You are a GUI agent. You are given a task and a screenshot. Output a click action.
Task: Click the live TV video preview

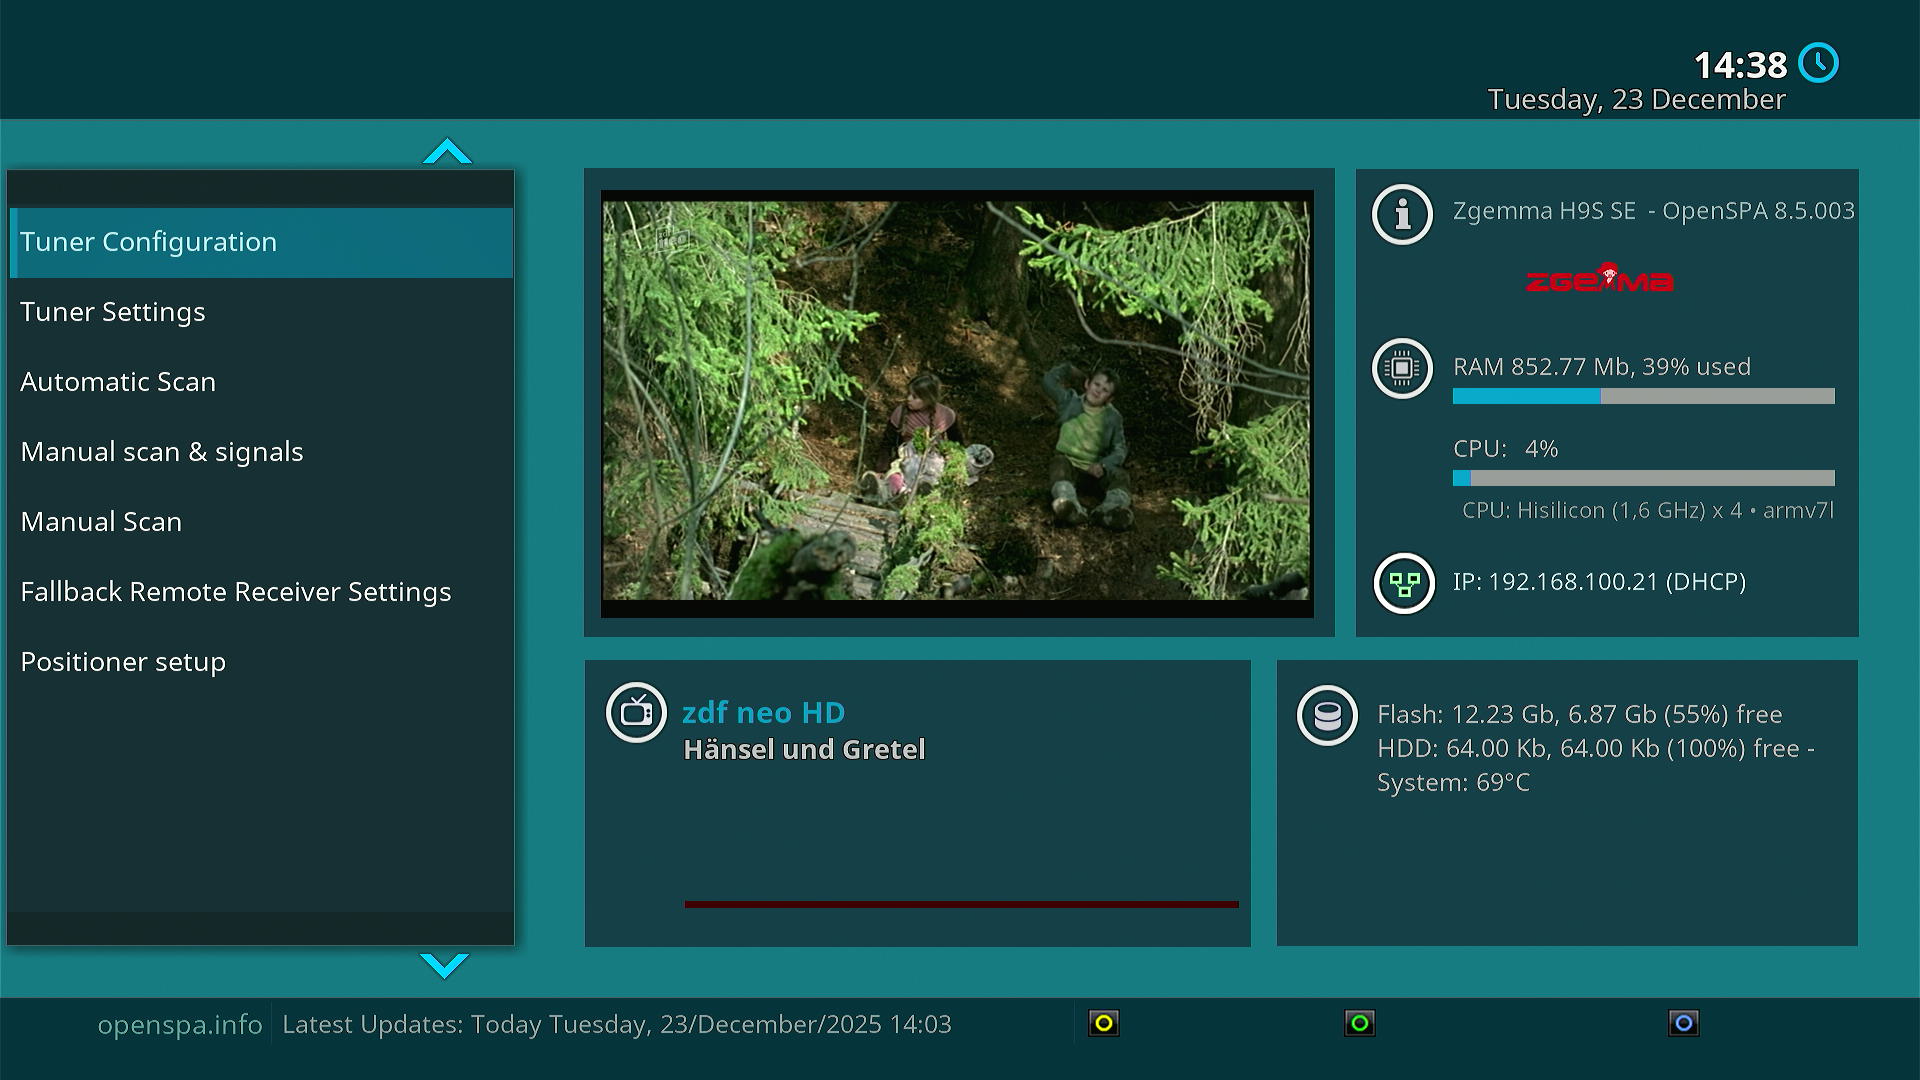[957, 403]
